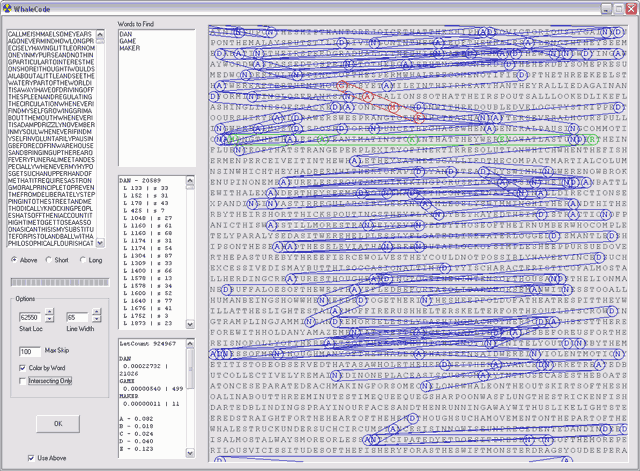This screenshot has width=640, height=471.
Task: Click into the Max Skip field
Action: click(30, 351)
